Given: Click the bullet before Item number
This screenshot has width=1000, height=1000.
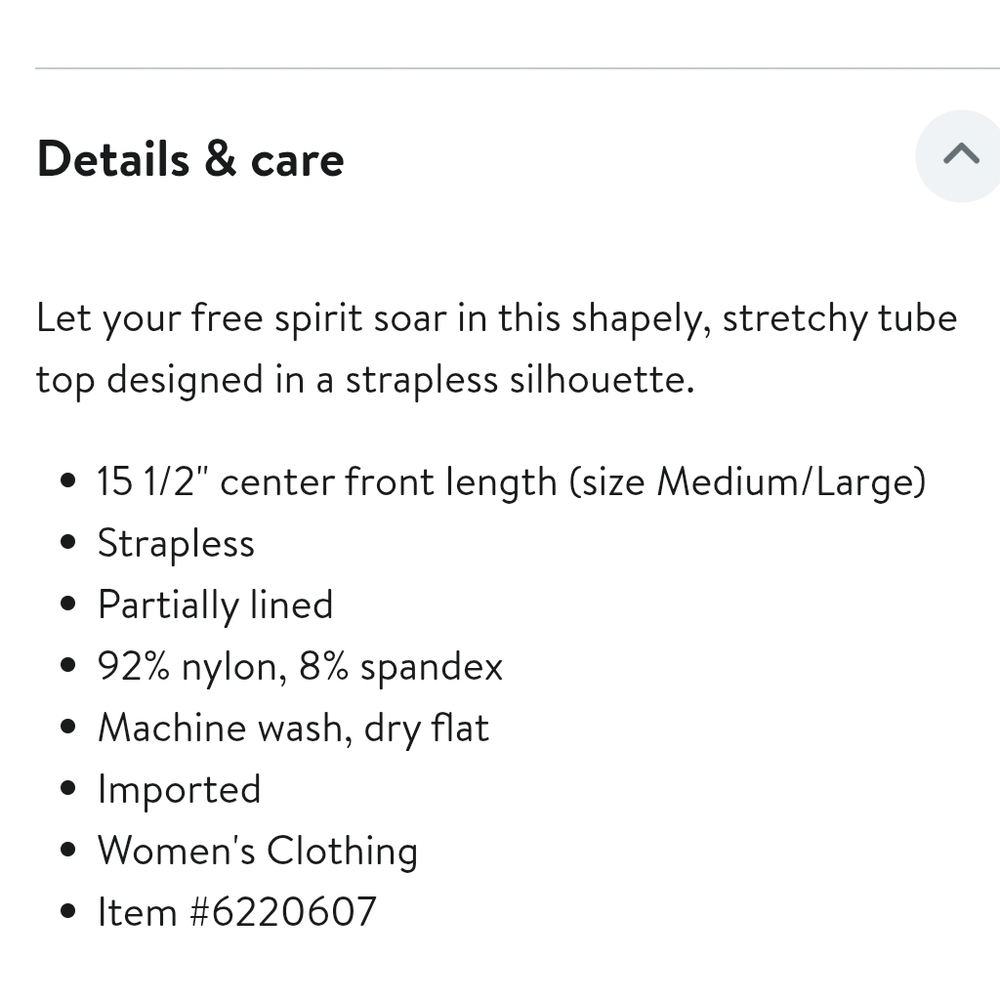Looking at the screenshot, I should [x=68, y=911].
